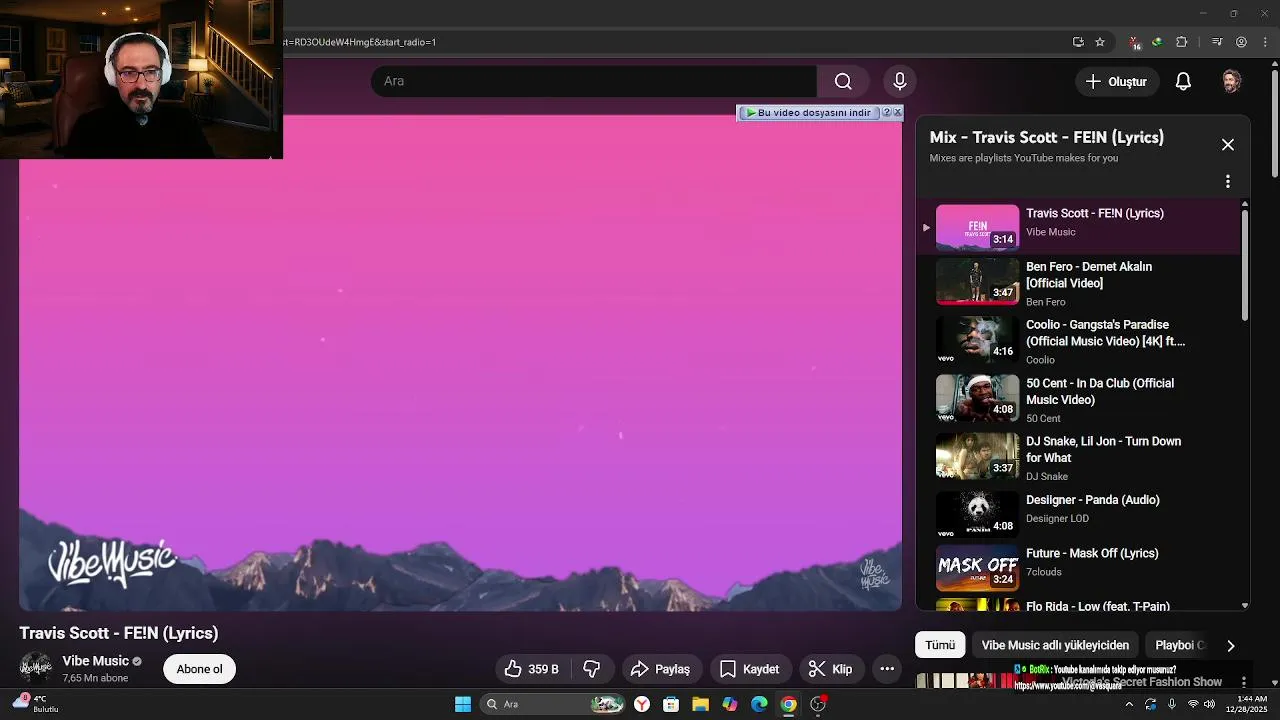This screenshot has width=1280, height=720.
Task: Click the Vibe Music verified badge
Action: pos(137,661)
